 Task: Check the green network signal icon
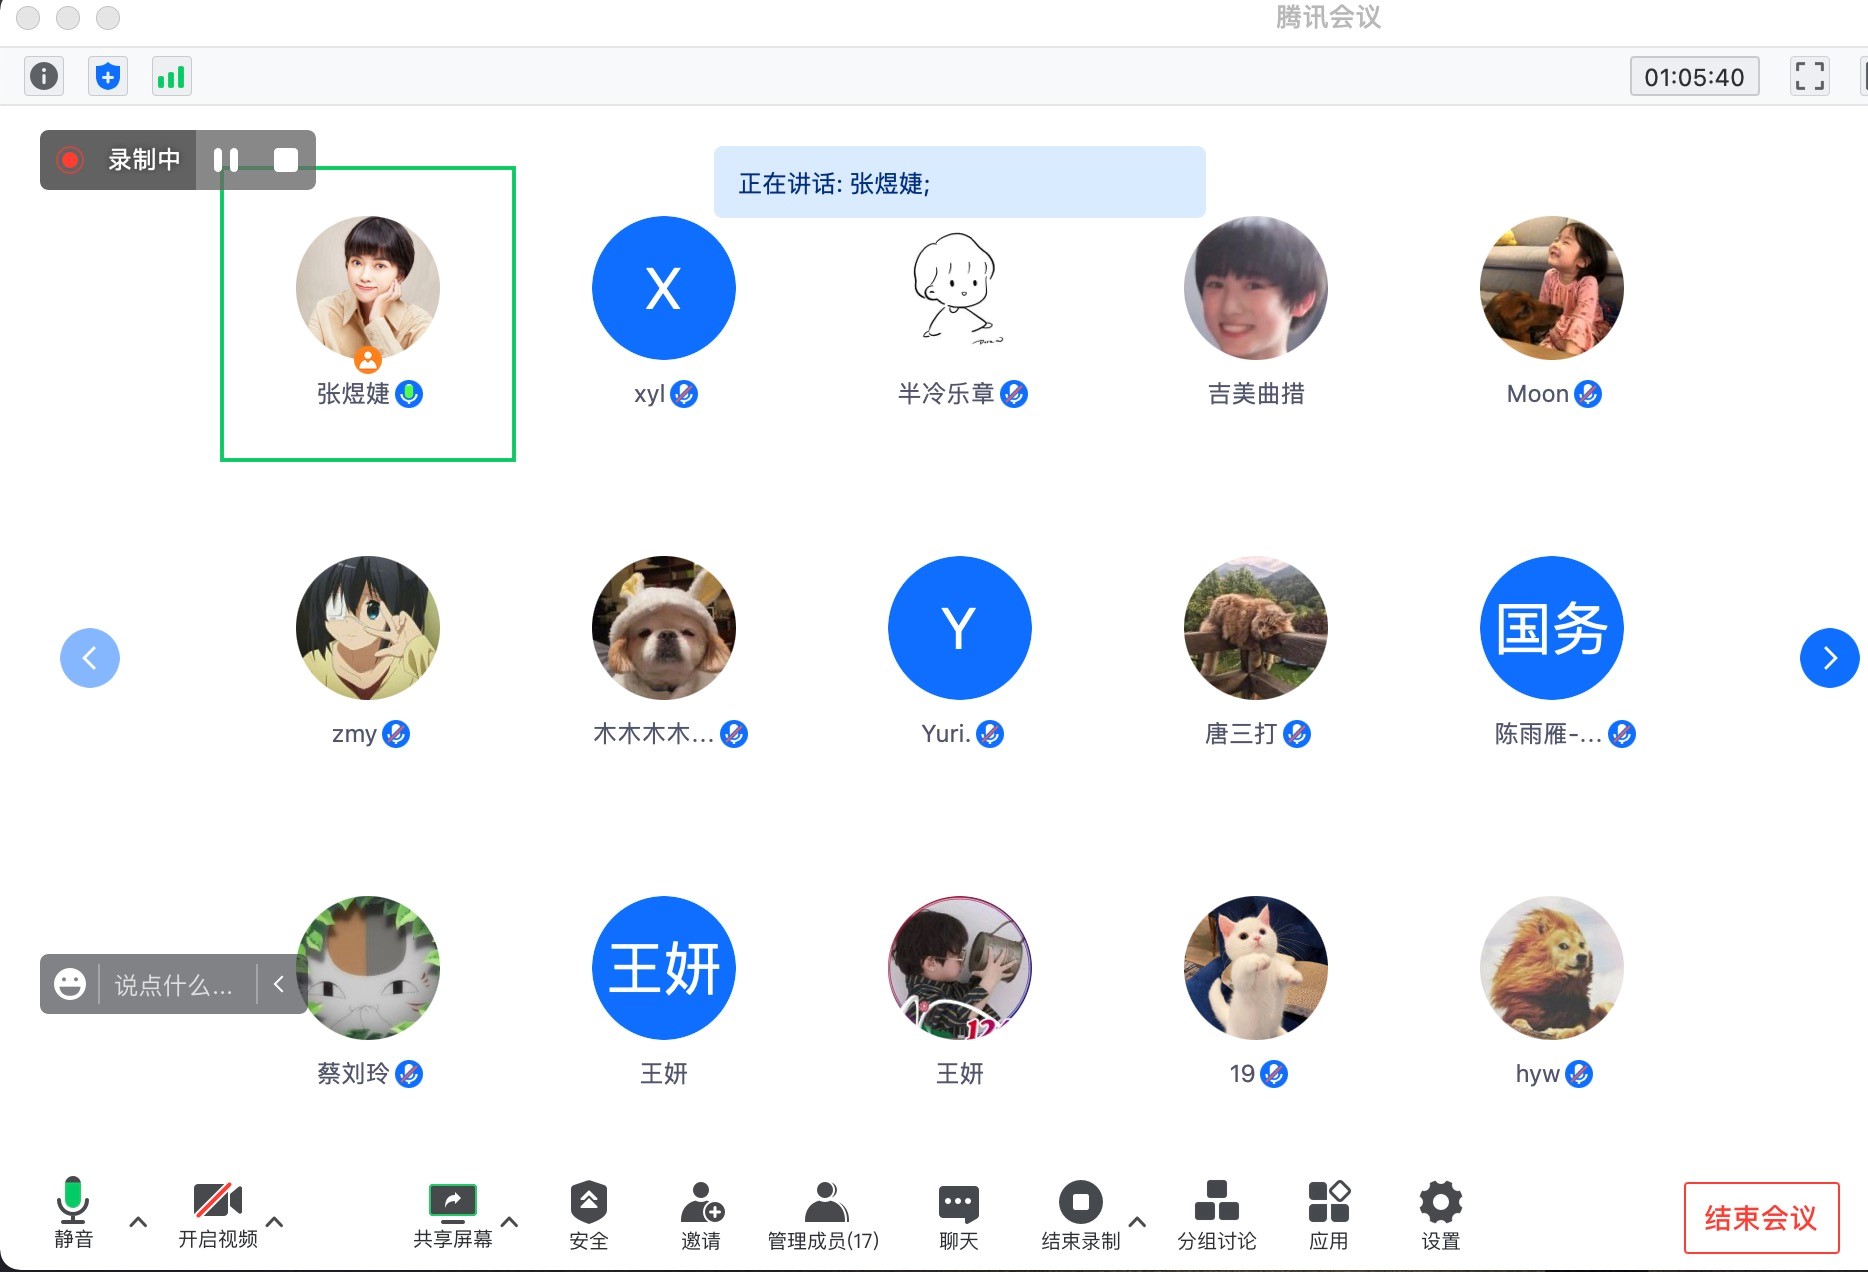(x=171, y=76)
